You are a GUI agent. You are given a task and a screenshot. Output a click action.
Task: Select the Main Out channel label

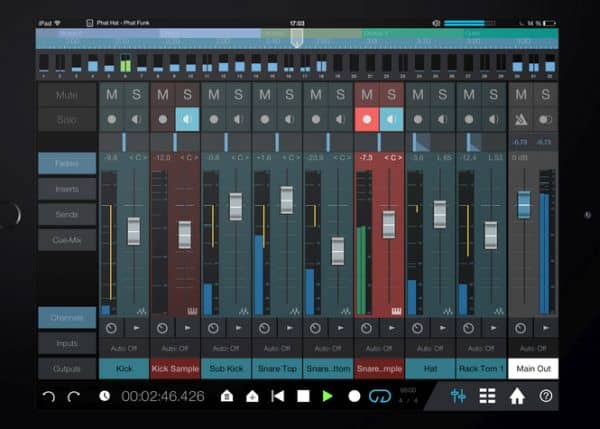(533, 369)
